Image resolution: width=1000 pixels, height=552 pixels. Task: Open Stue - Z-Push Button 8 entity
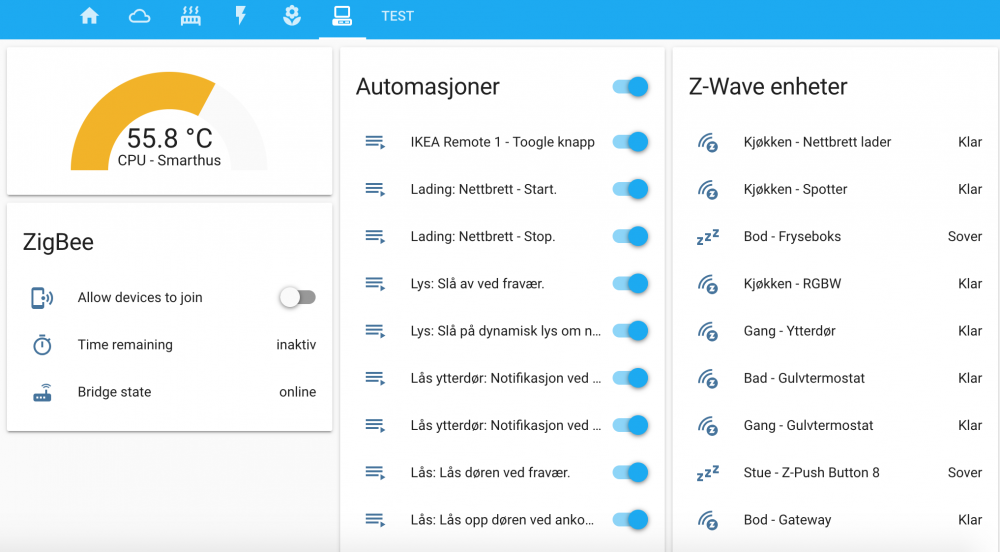click(811, 473)
